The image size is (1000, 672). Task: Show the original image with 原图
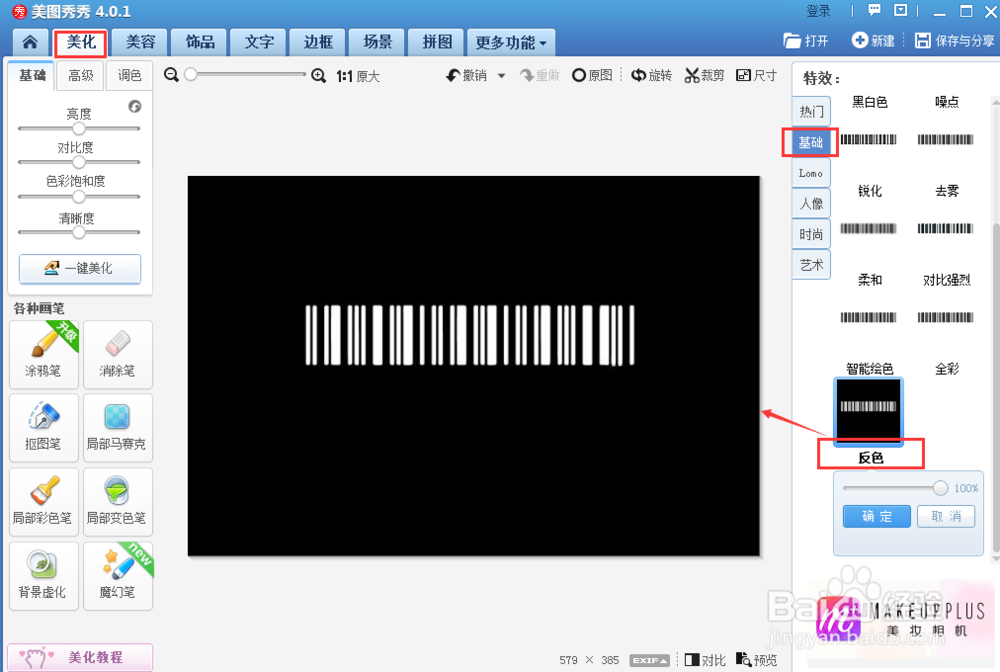click(x=592, y=75)
